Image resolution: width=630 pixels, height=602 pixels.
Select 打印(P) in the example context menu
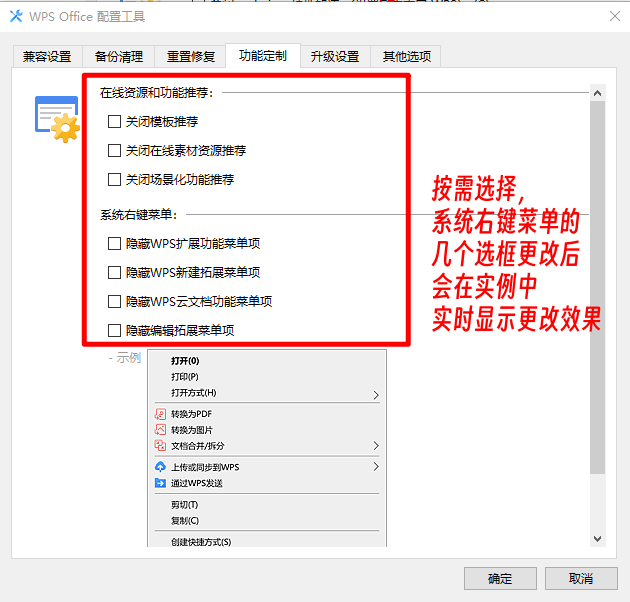[x=185, y=377]
